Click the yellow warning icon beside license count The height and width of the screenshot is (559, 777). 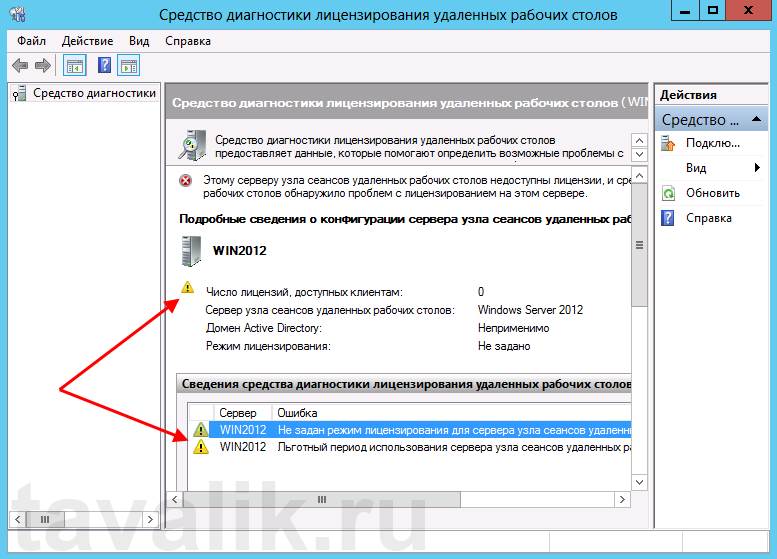coord(187,288)
